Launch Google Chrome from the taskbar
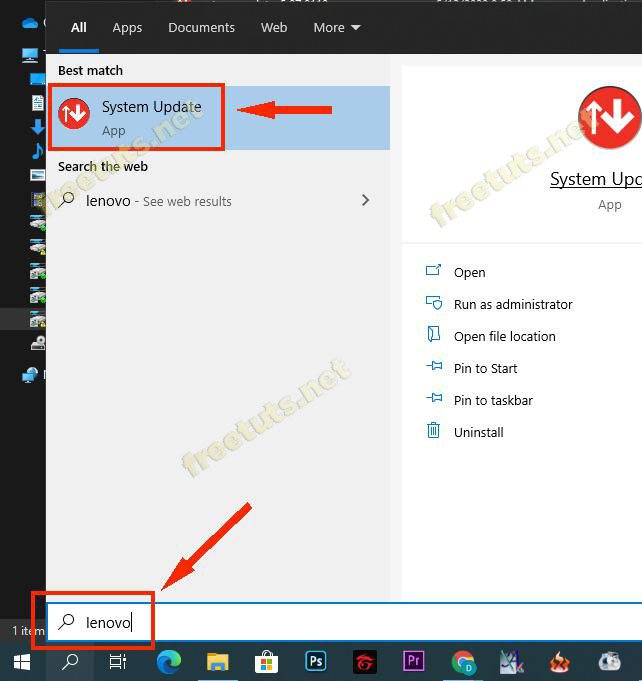The image size is (642, 681). coord(463,662)
